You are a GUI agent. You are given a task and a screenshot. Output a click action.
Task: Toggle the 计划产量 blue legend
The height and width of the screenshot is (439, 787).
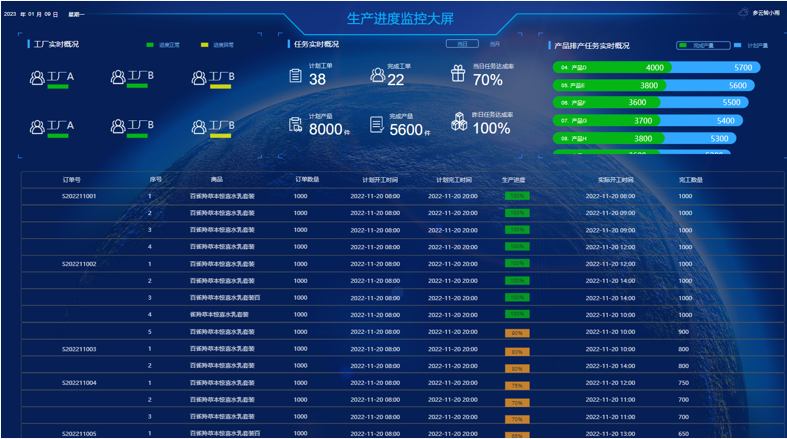pyautogui.click(x=750, y=45)
